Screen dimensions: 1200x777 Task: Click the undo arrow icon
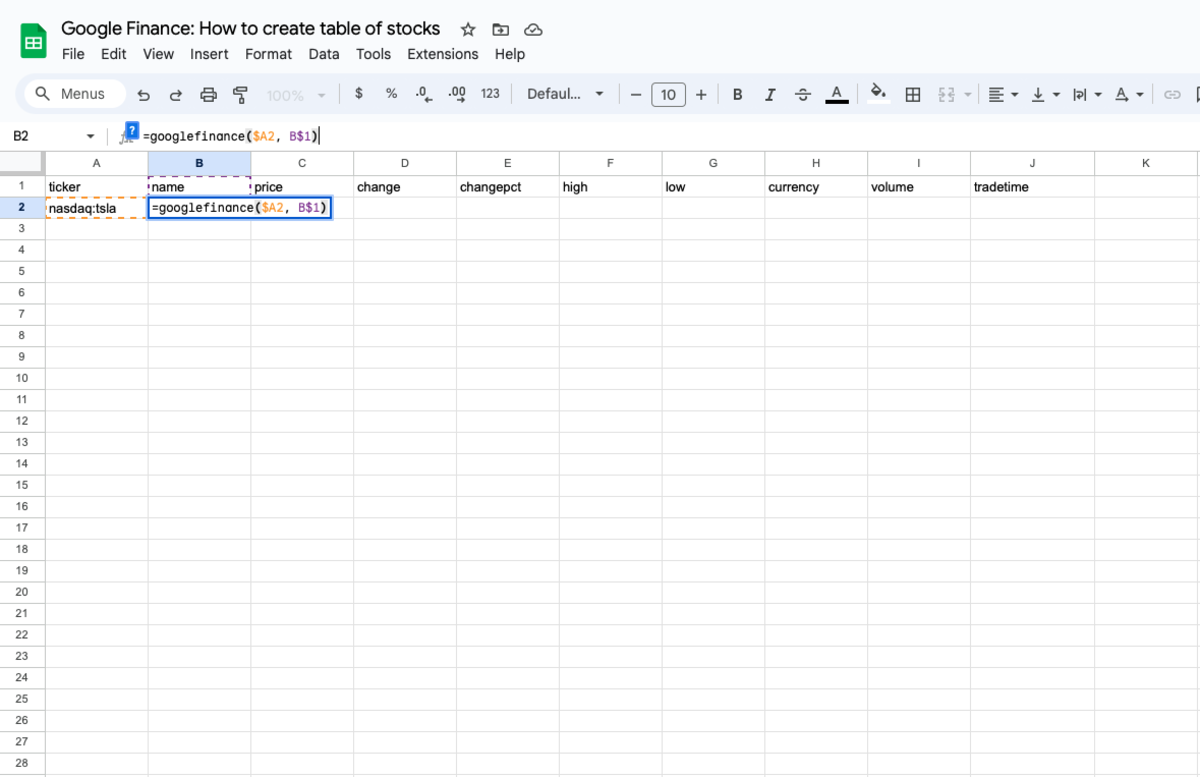pyautogui.click(x=144, y=94)
